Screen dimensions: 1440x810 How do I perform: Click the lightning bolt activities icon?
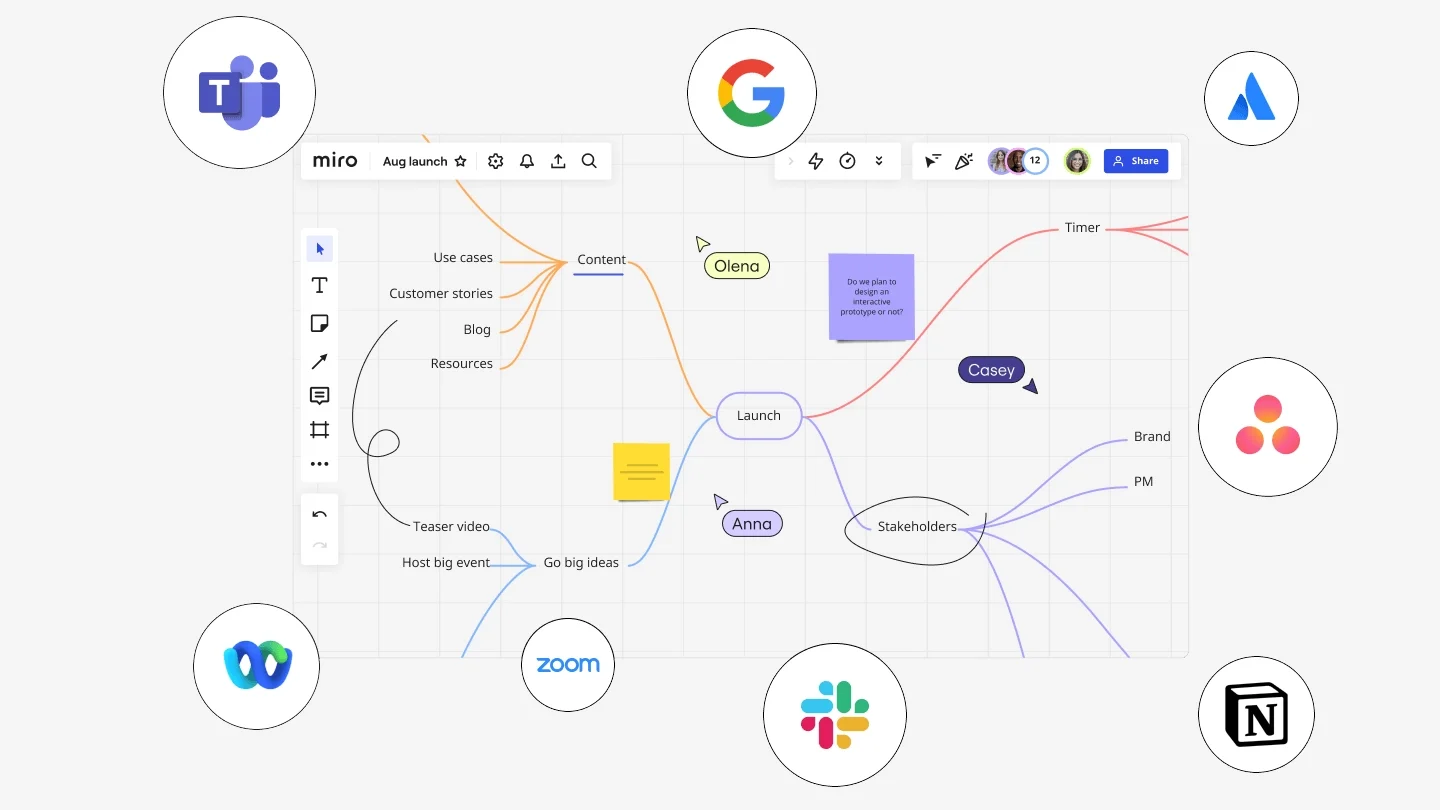click(816, 161)
